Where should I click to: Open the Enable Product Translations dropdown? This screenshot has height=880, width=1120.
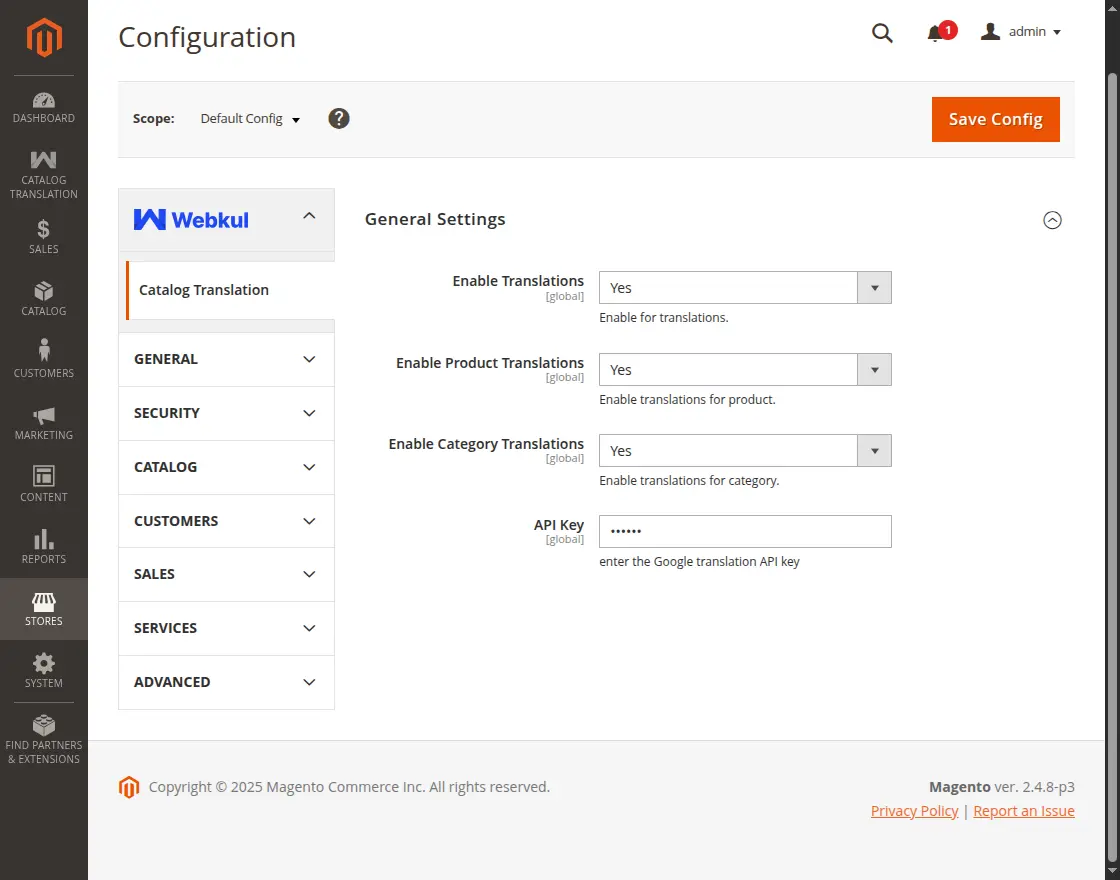click(874, 369)
